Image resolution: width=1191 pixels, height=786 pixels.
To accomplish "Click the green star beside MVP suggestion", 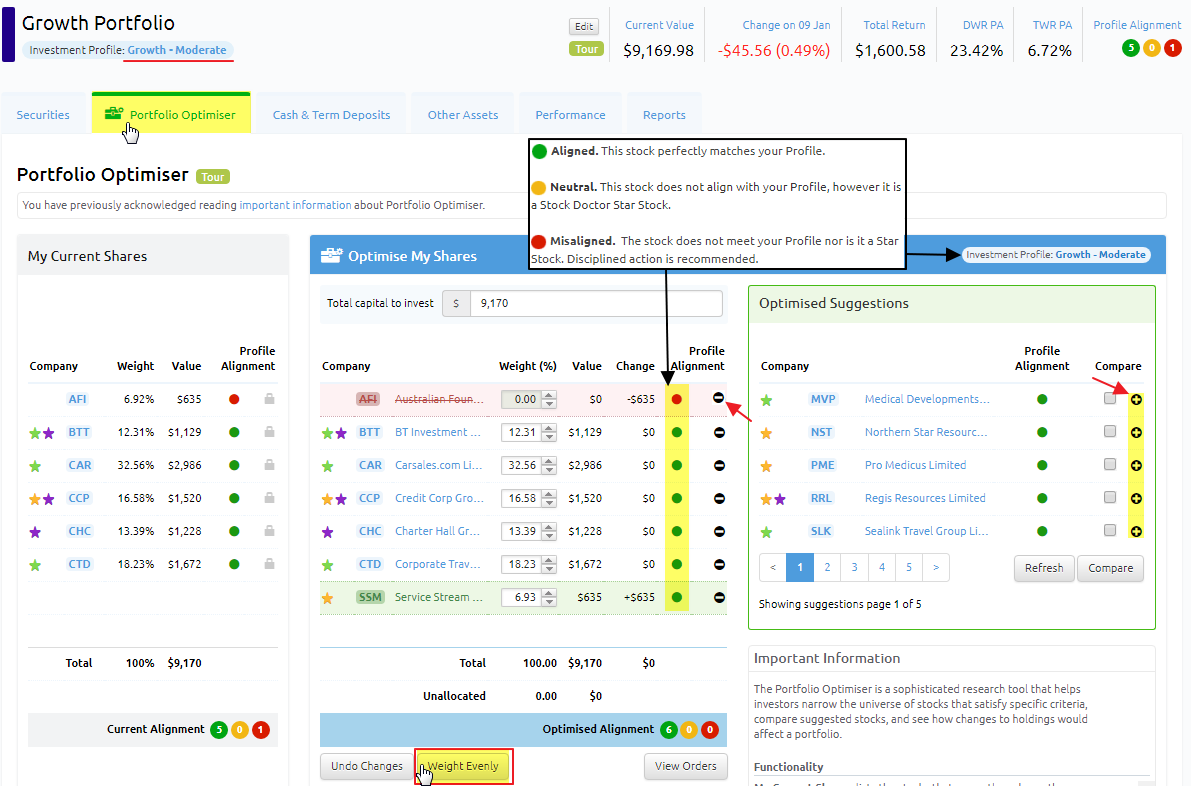I will (x=766, y=400).
